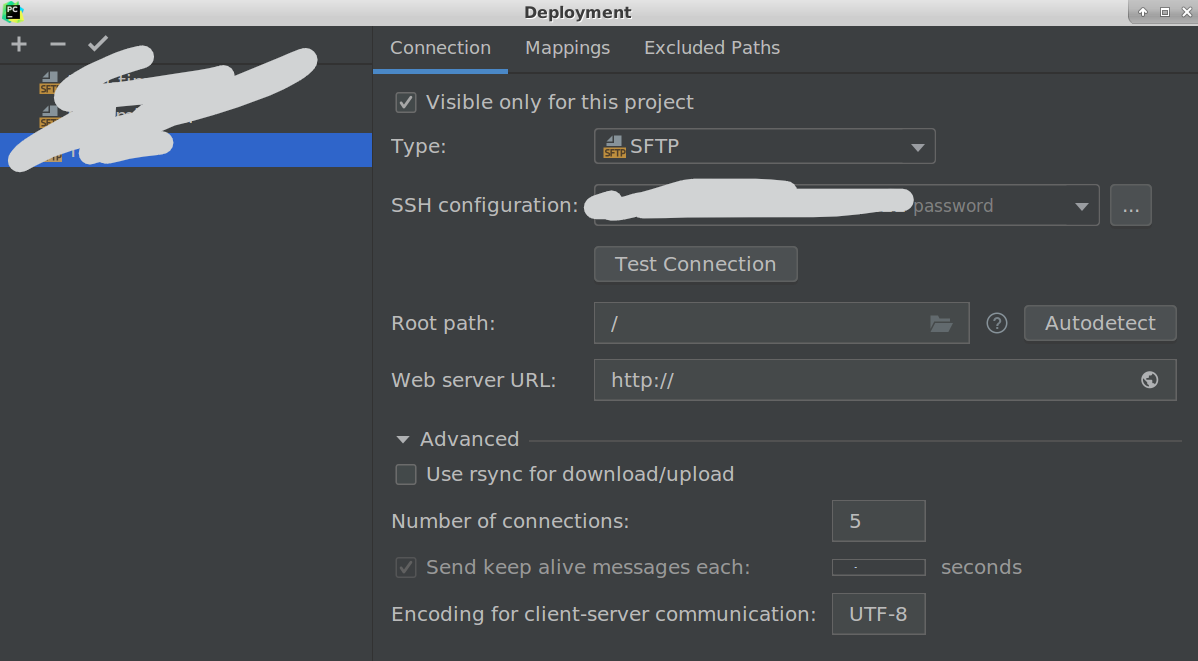Click the Test Connection button
The height and width of the screenshot is (661, 1198).
[695, 264]
